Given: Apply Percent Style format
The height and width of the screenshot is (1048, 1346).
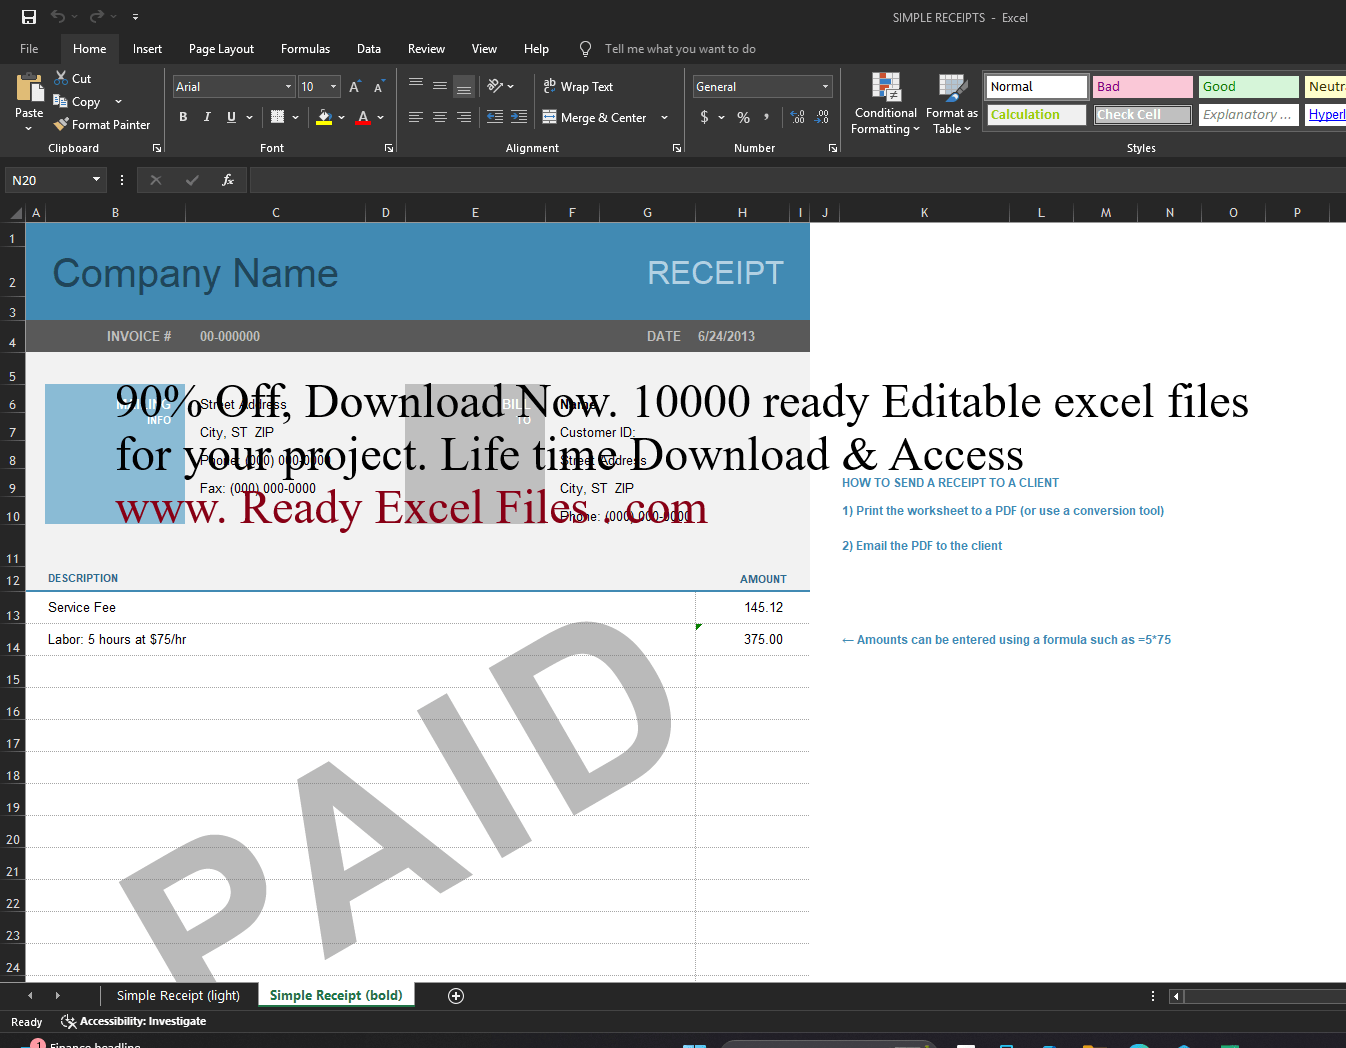Looking at the screenshot, I should coord(743,117).
